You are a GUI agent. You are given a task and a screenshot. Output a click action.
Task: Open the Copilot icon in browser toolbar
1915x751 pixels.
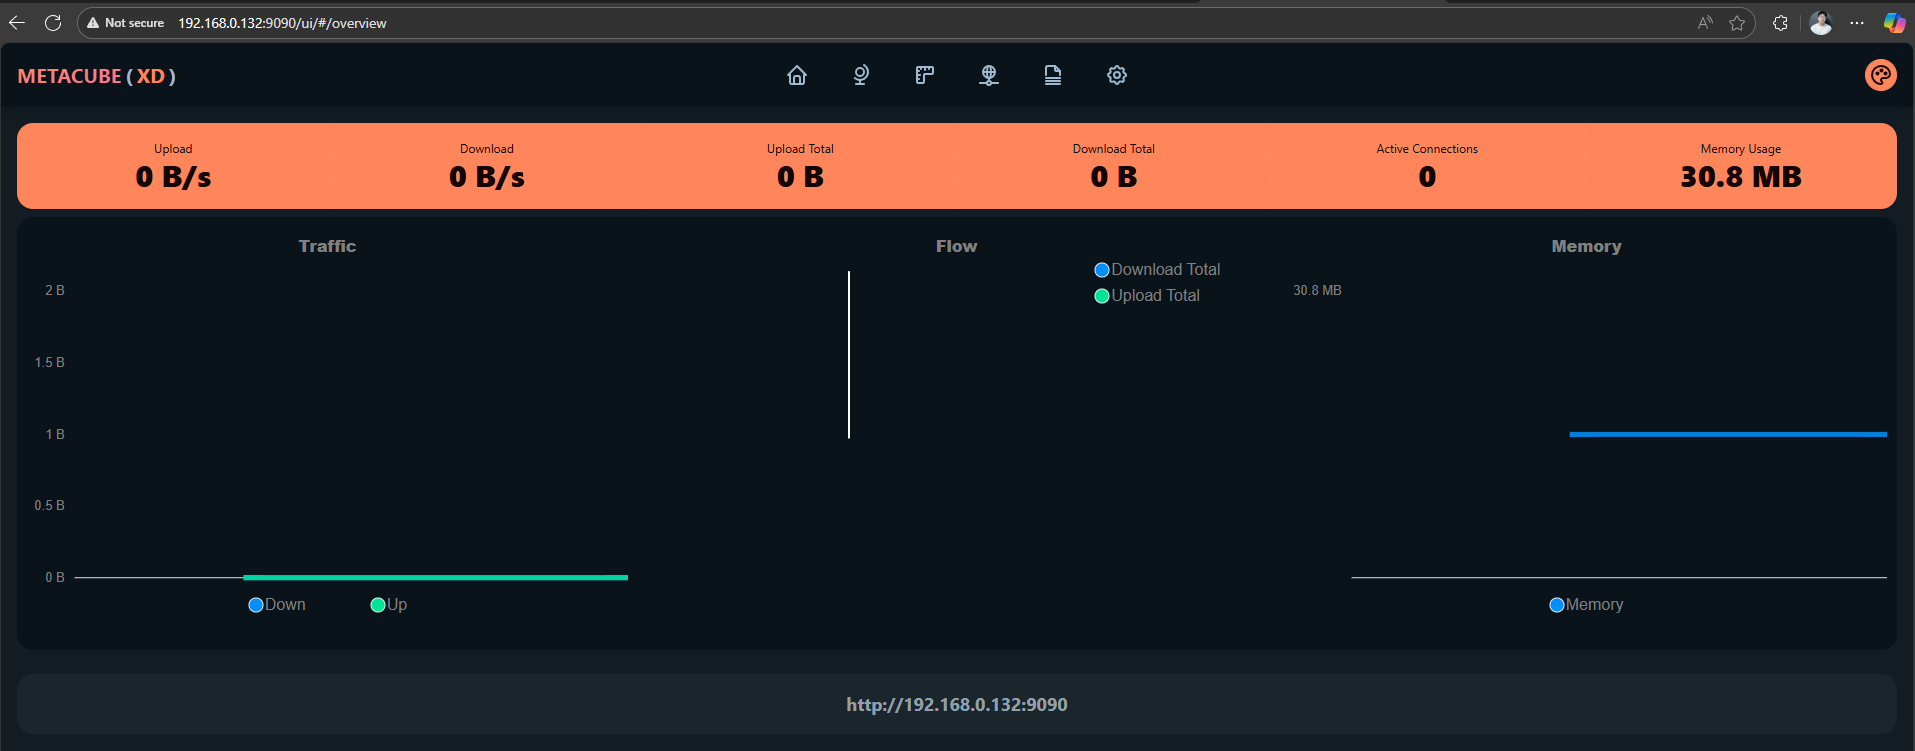click(1894, 23)
